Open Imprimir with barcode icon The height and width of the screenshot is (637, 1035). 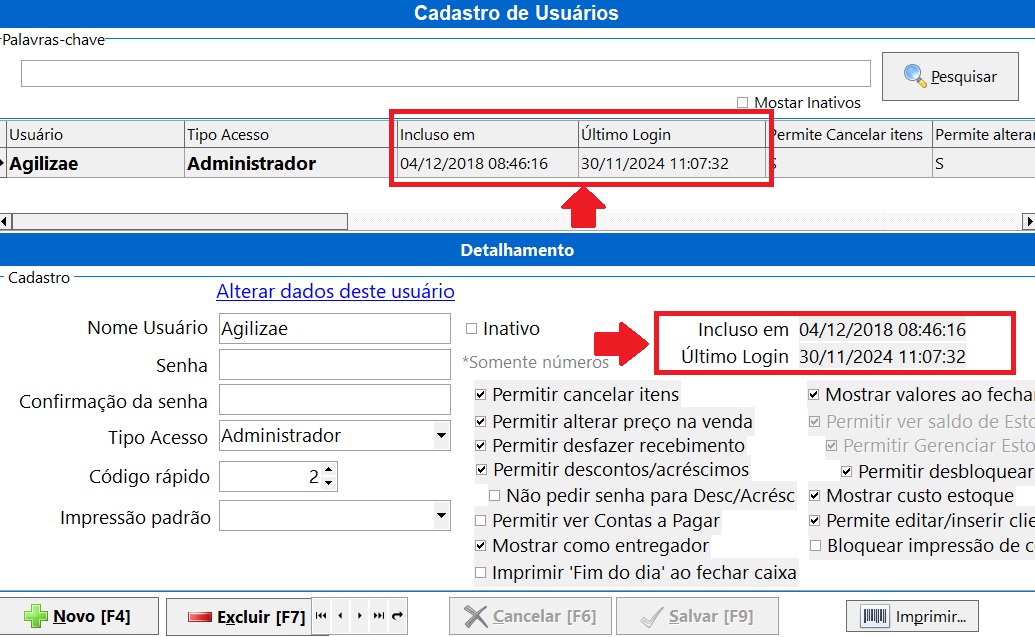pyautogui.click(x=911, y=617)
